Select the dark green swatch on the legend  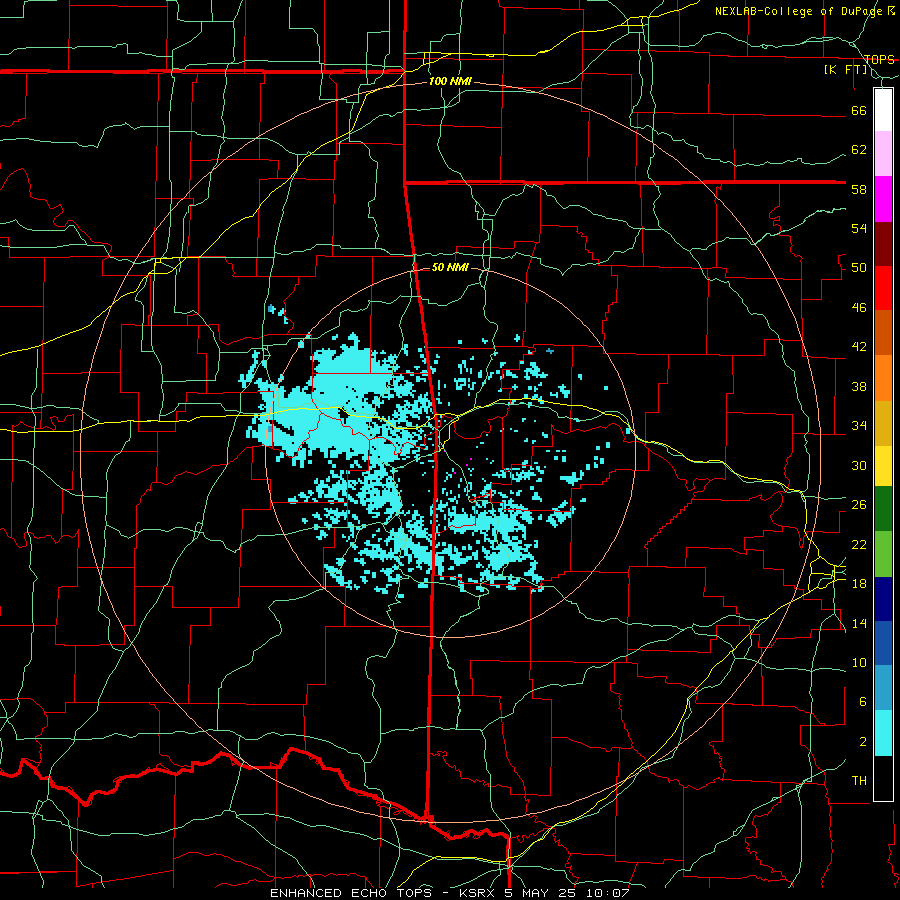pyautogui.click(x=883, y=509)
